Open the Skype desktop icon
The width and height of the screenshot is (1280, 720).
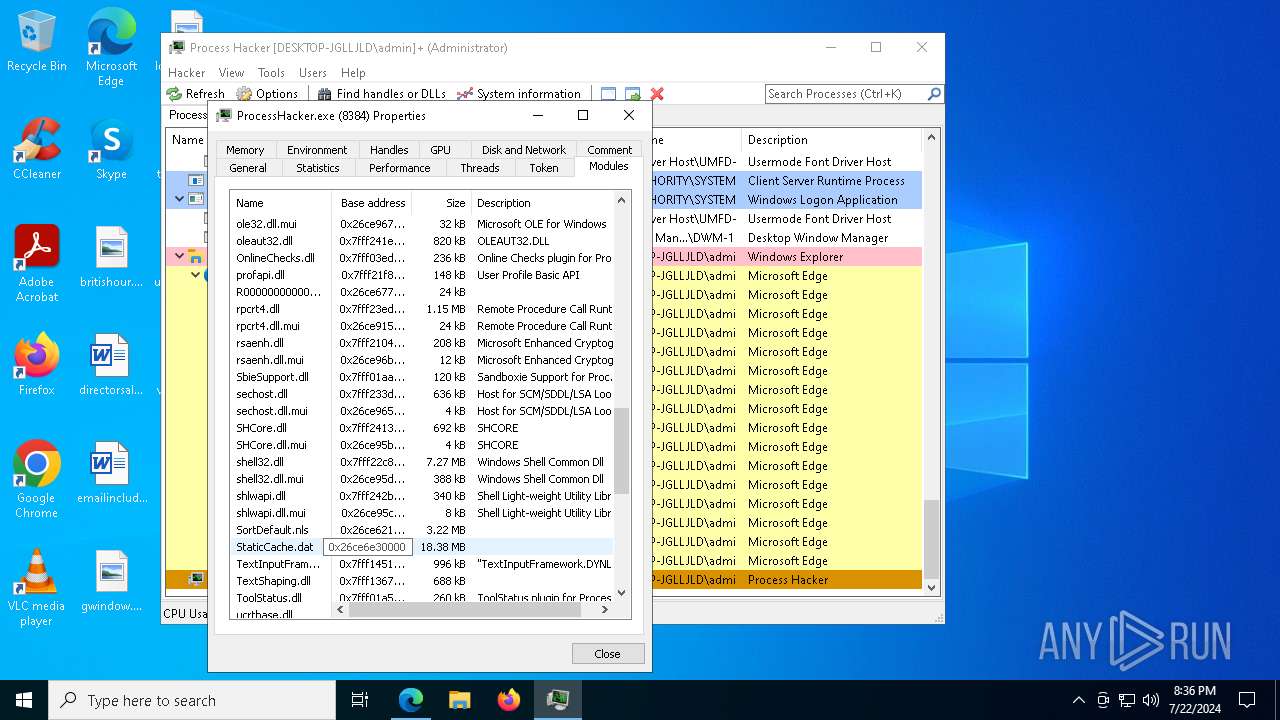(x=111, y=149)
